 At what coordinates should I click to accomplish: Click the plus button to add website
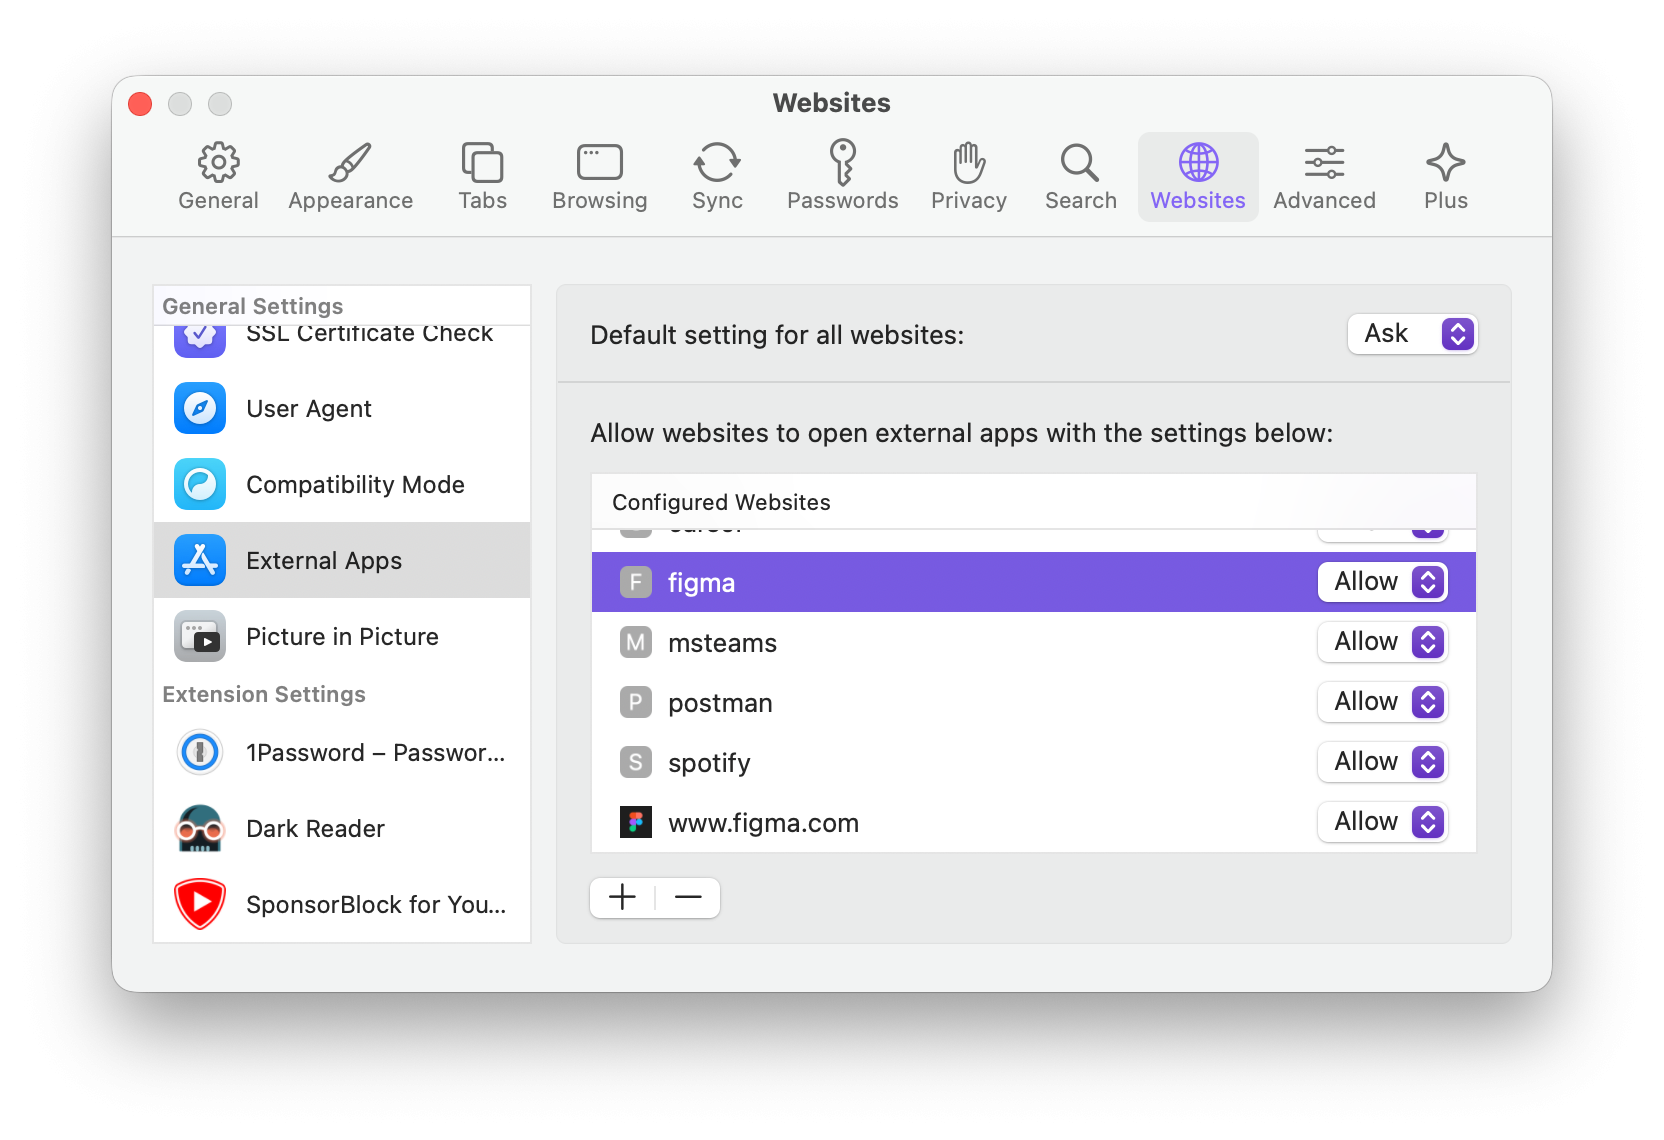point(622,897)
